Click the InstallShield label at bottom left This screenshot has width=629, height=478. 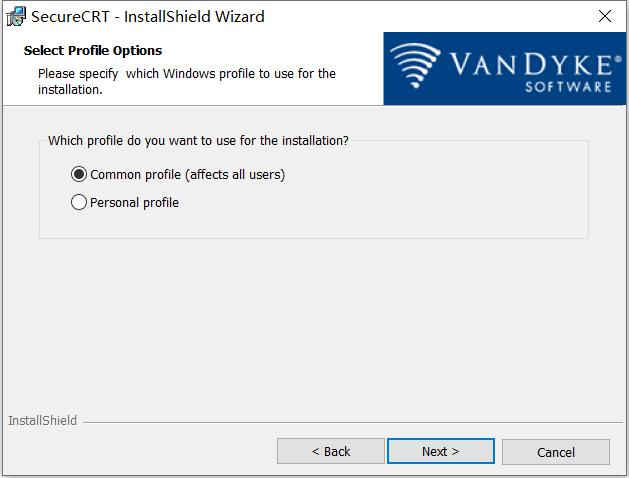point(42,421)
